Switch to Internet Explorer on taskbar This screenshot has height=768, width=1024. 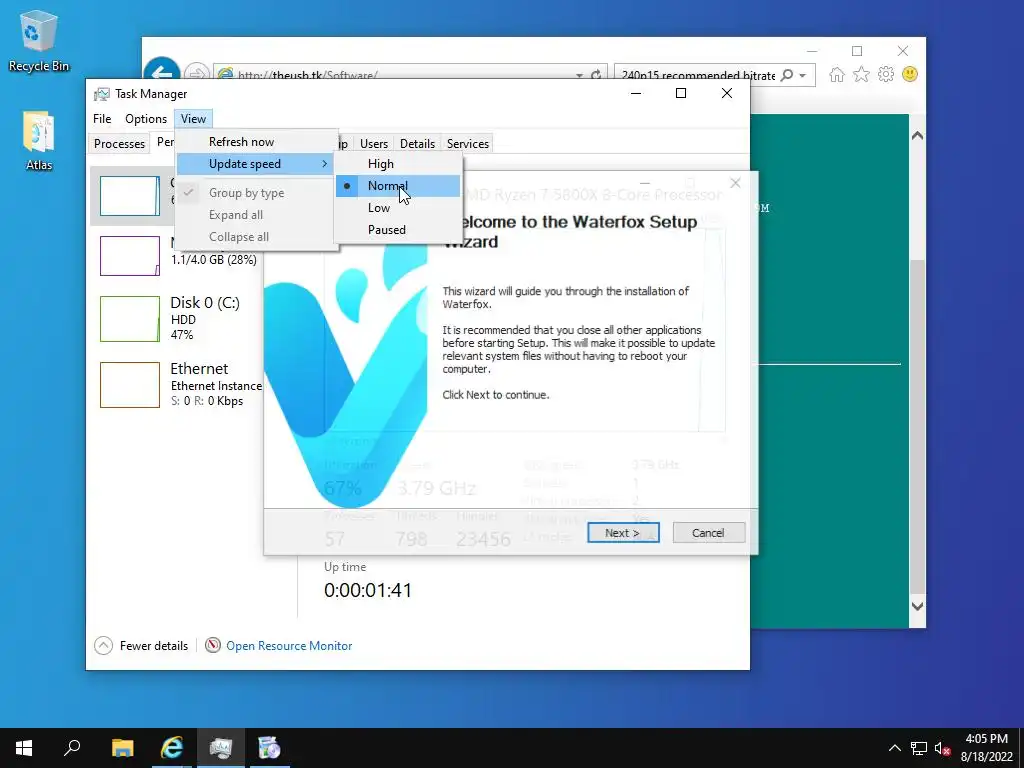tap(172, 748)
